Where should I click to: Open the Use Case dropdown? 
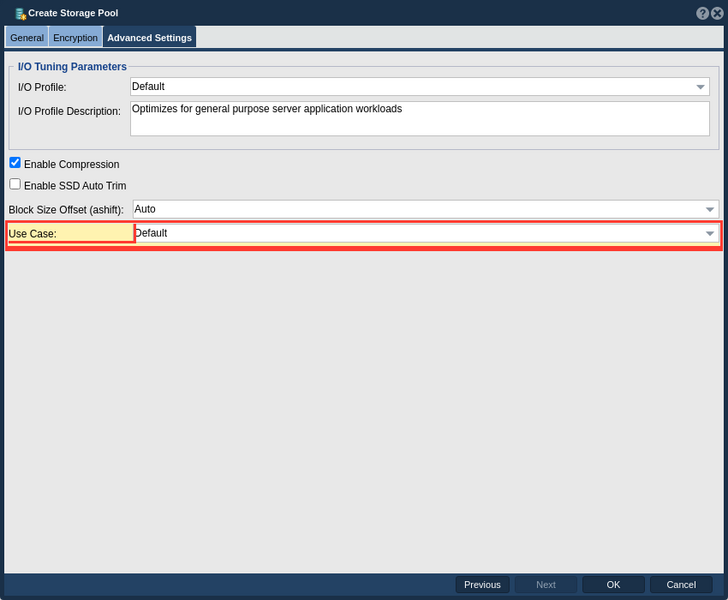(426, 233)
